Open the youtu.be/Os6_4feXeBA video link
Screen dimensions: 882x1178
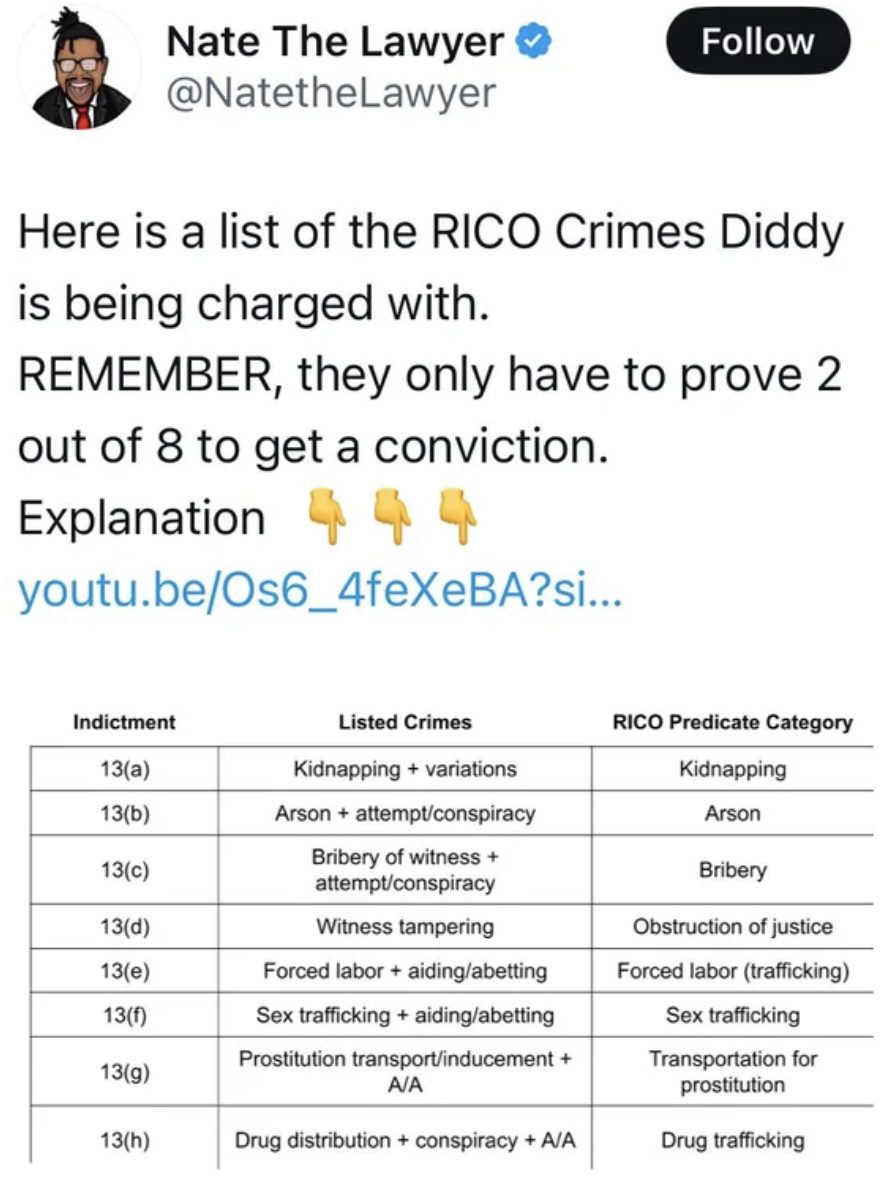click(x=320, y=591)
